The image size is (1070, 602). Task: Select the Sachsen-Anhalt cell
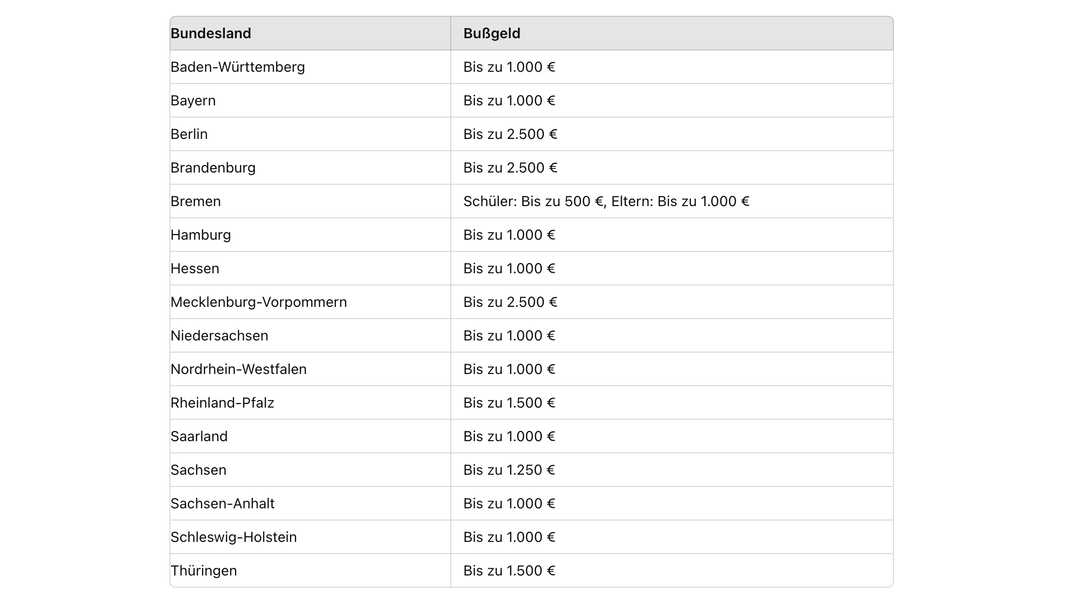[x=222, y=504]
